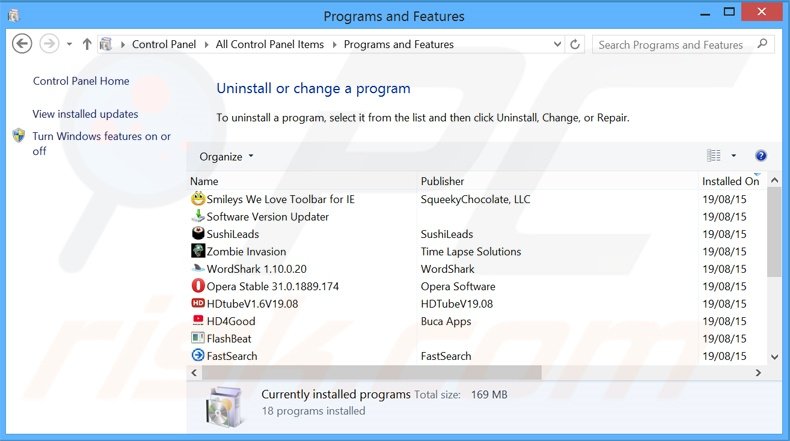The image size is (790, 441).
Task: Expand the view options dropdown arrow
Action: [733, 156]
